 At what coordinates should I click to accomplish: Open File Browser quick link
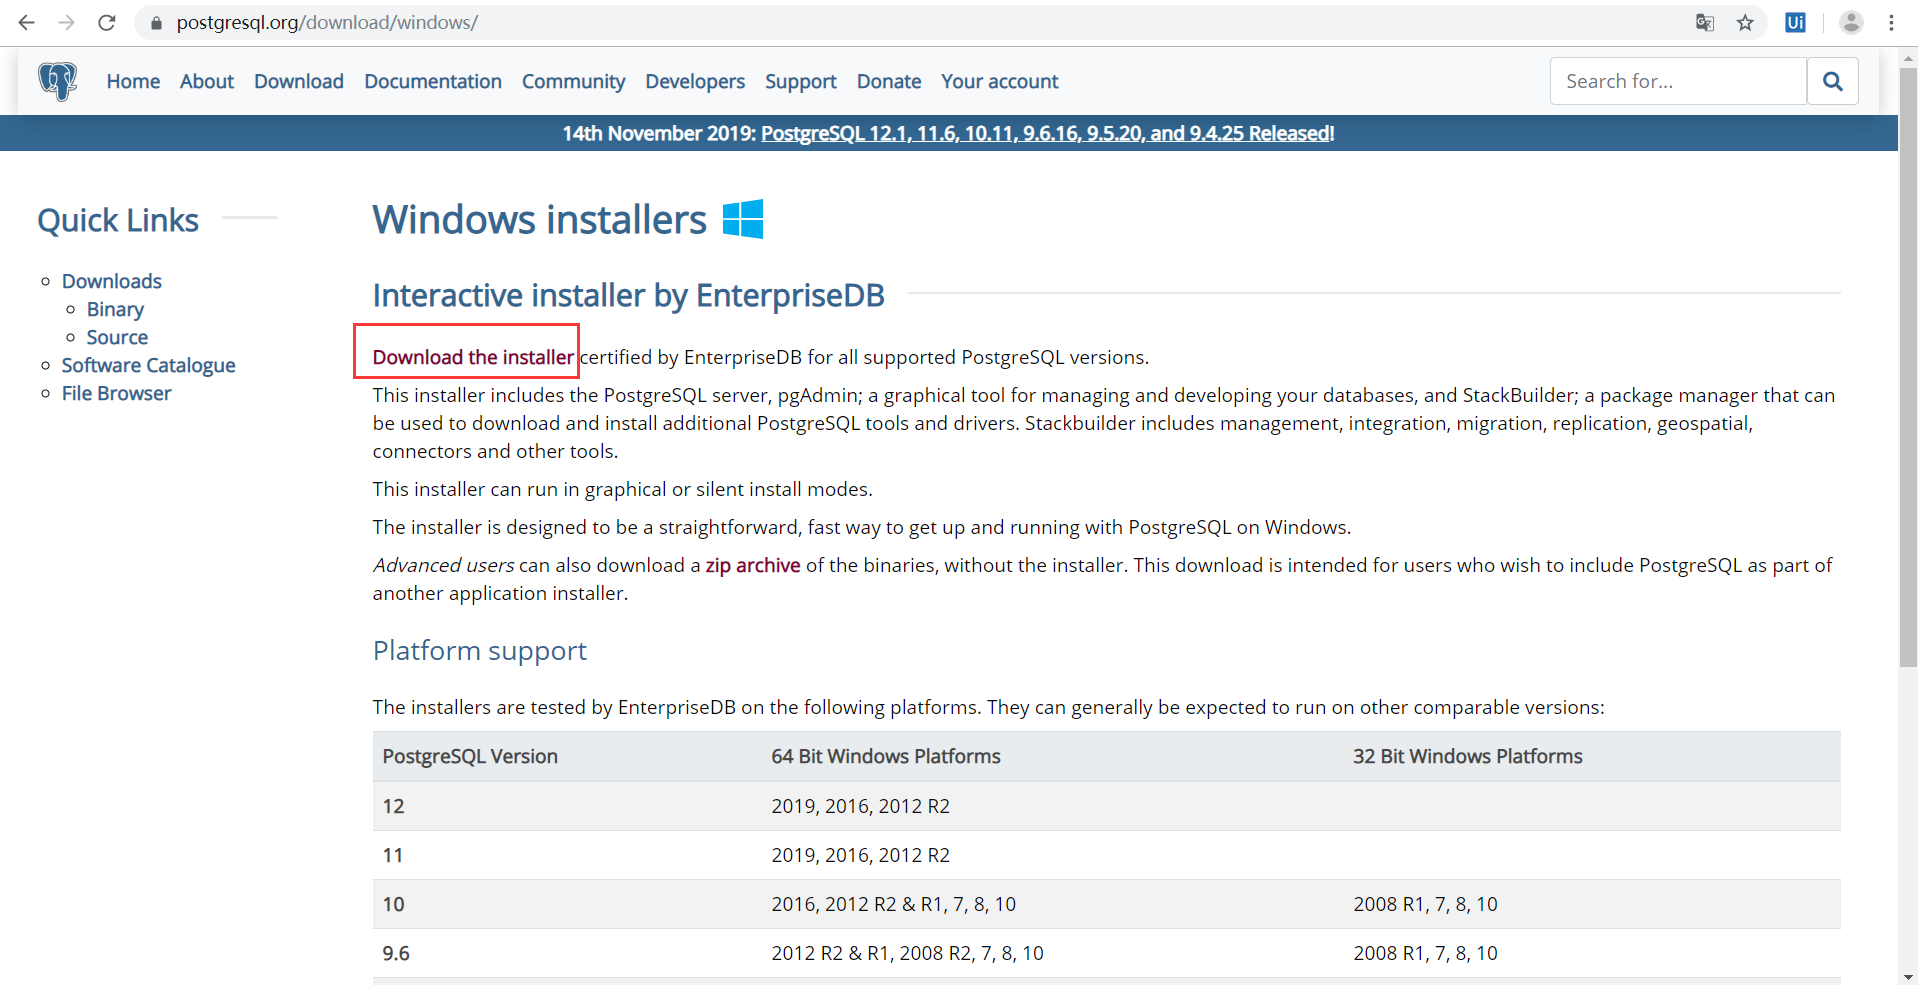116,393
